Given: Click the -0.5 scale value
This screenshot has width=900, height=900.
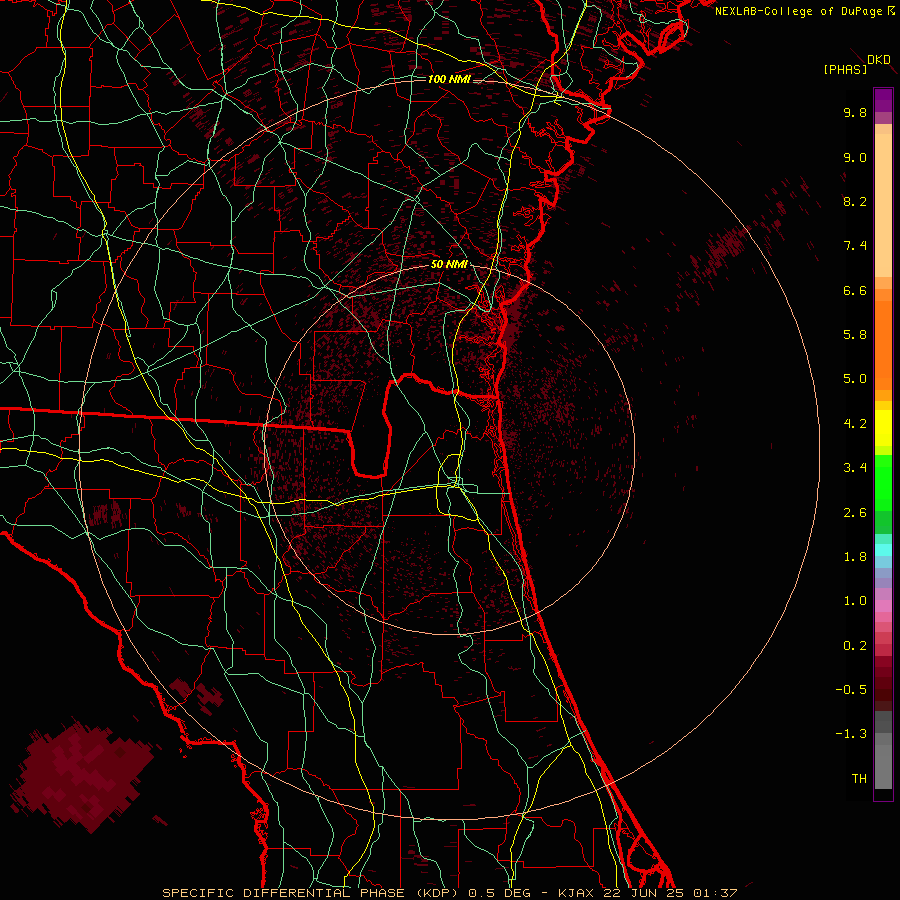Looking at the screenshot, I should (851, 690).
